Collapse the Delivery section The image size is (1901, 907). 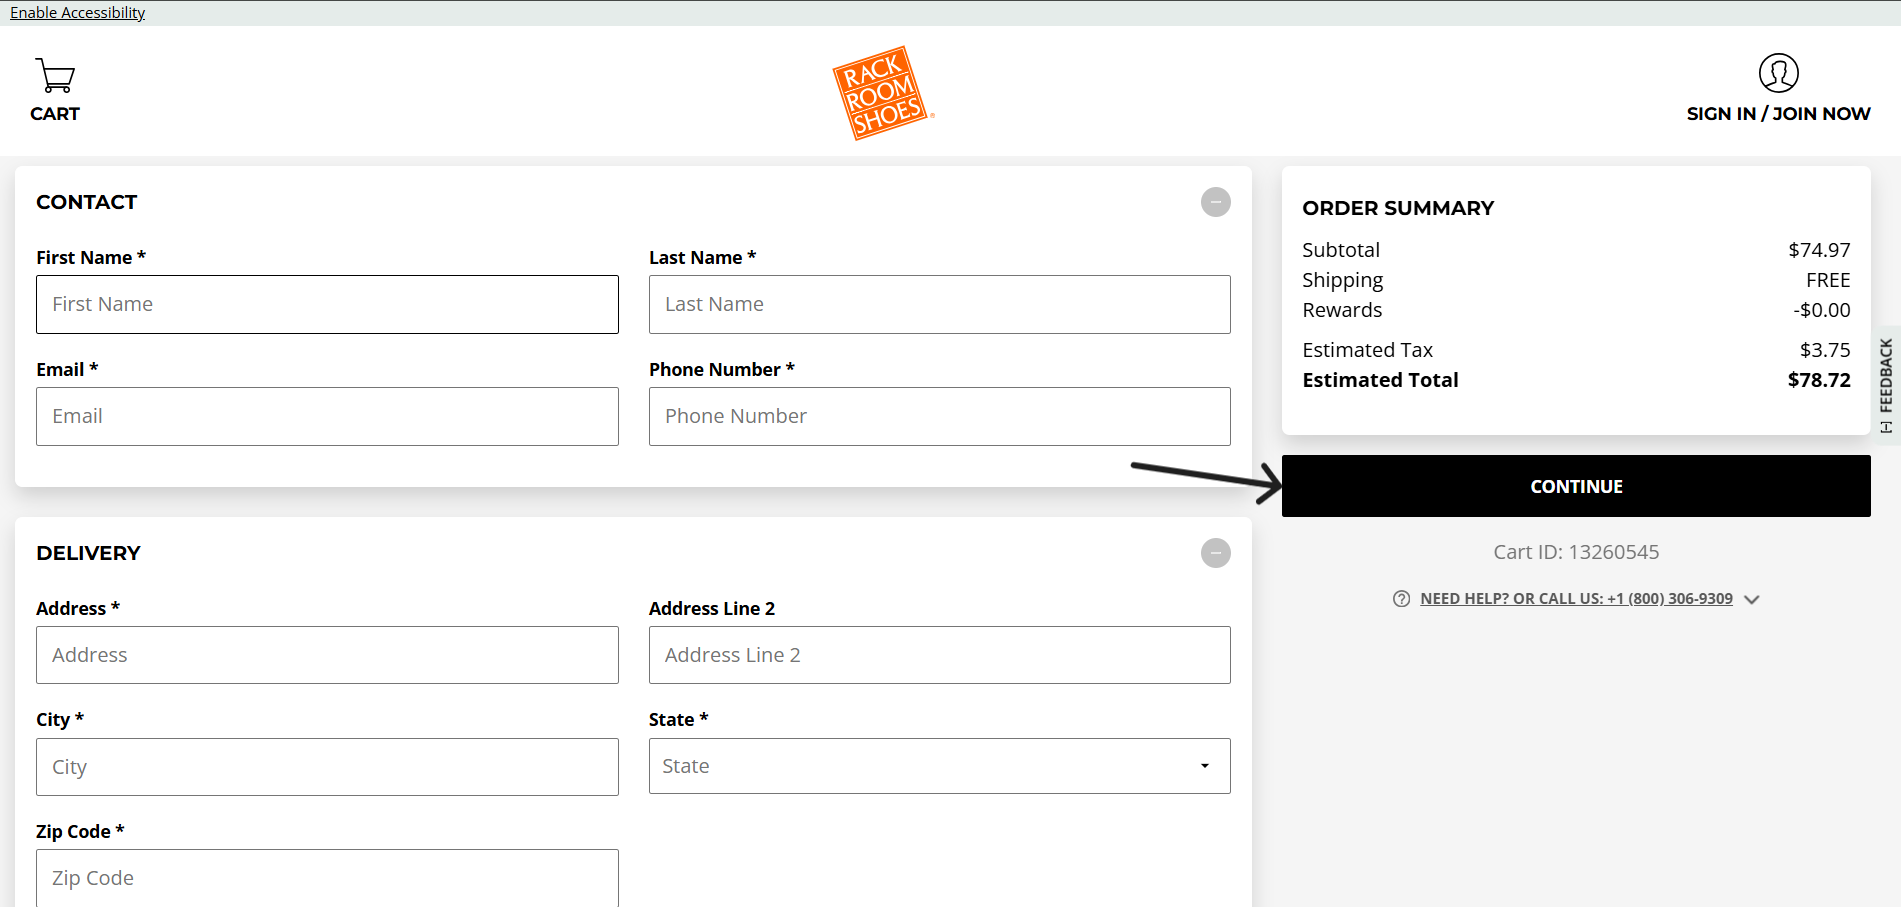[x=1215, y=553]
